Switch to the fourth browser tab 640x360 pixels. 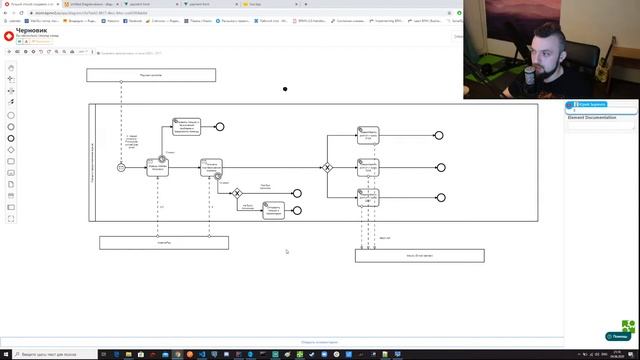[x=211, y=4]
